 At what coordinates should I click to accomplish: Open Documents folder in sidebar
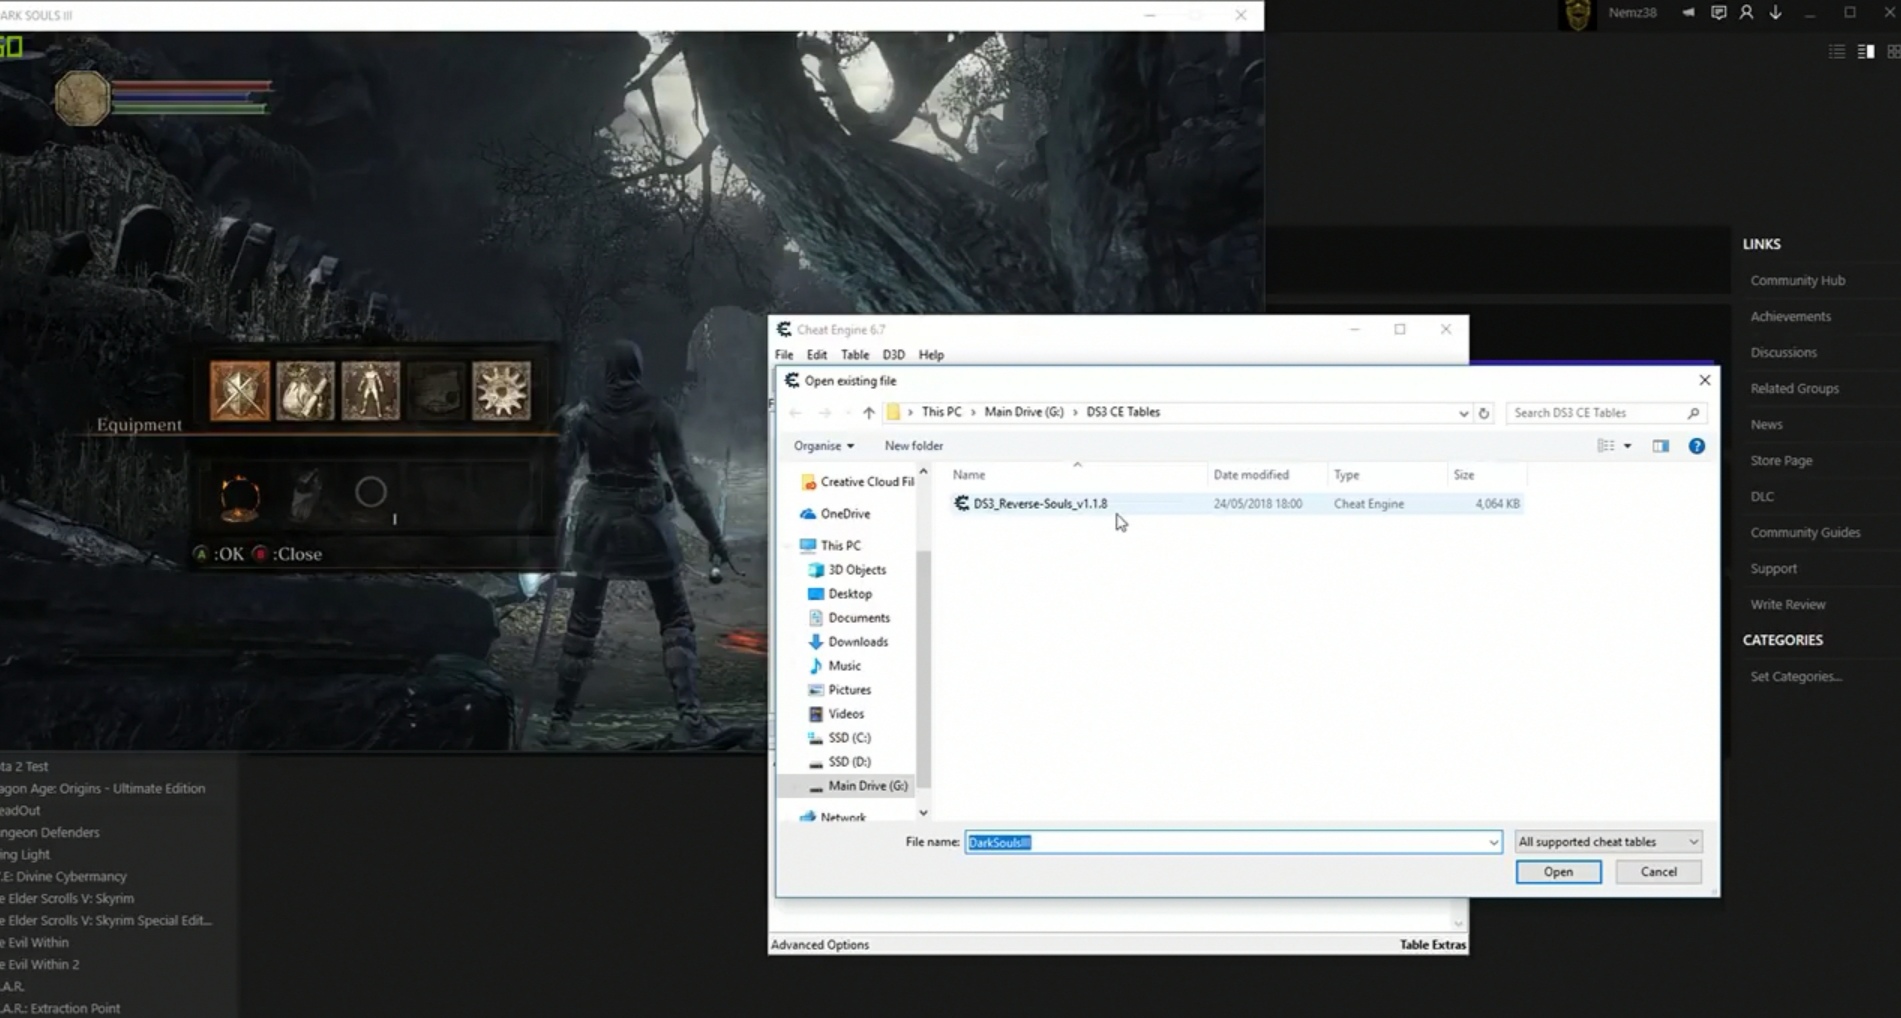849,618
